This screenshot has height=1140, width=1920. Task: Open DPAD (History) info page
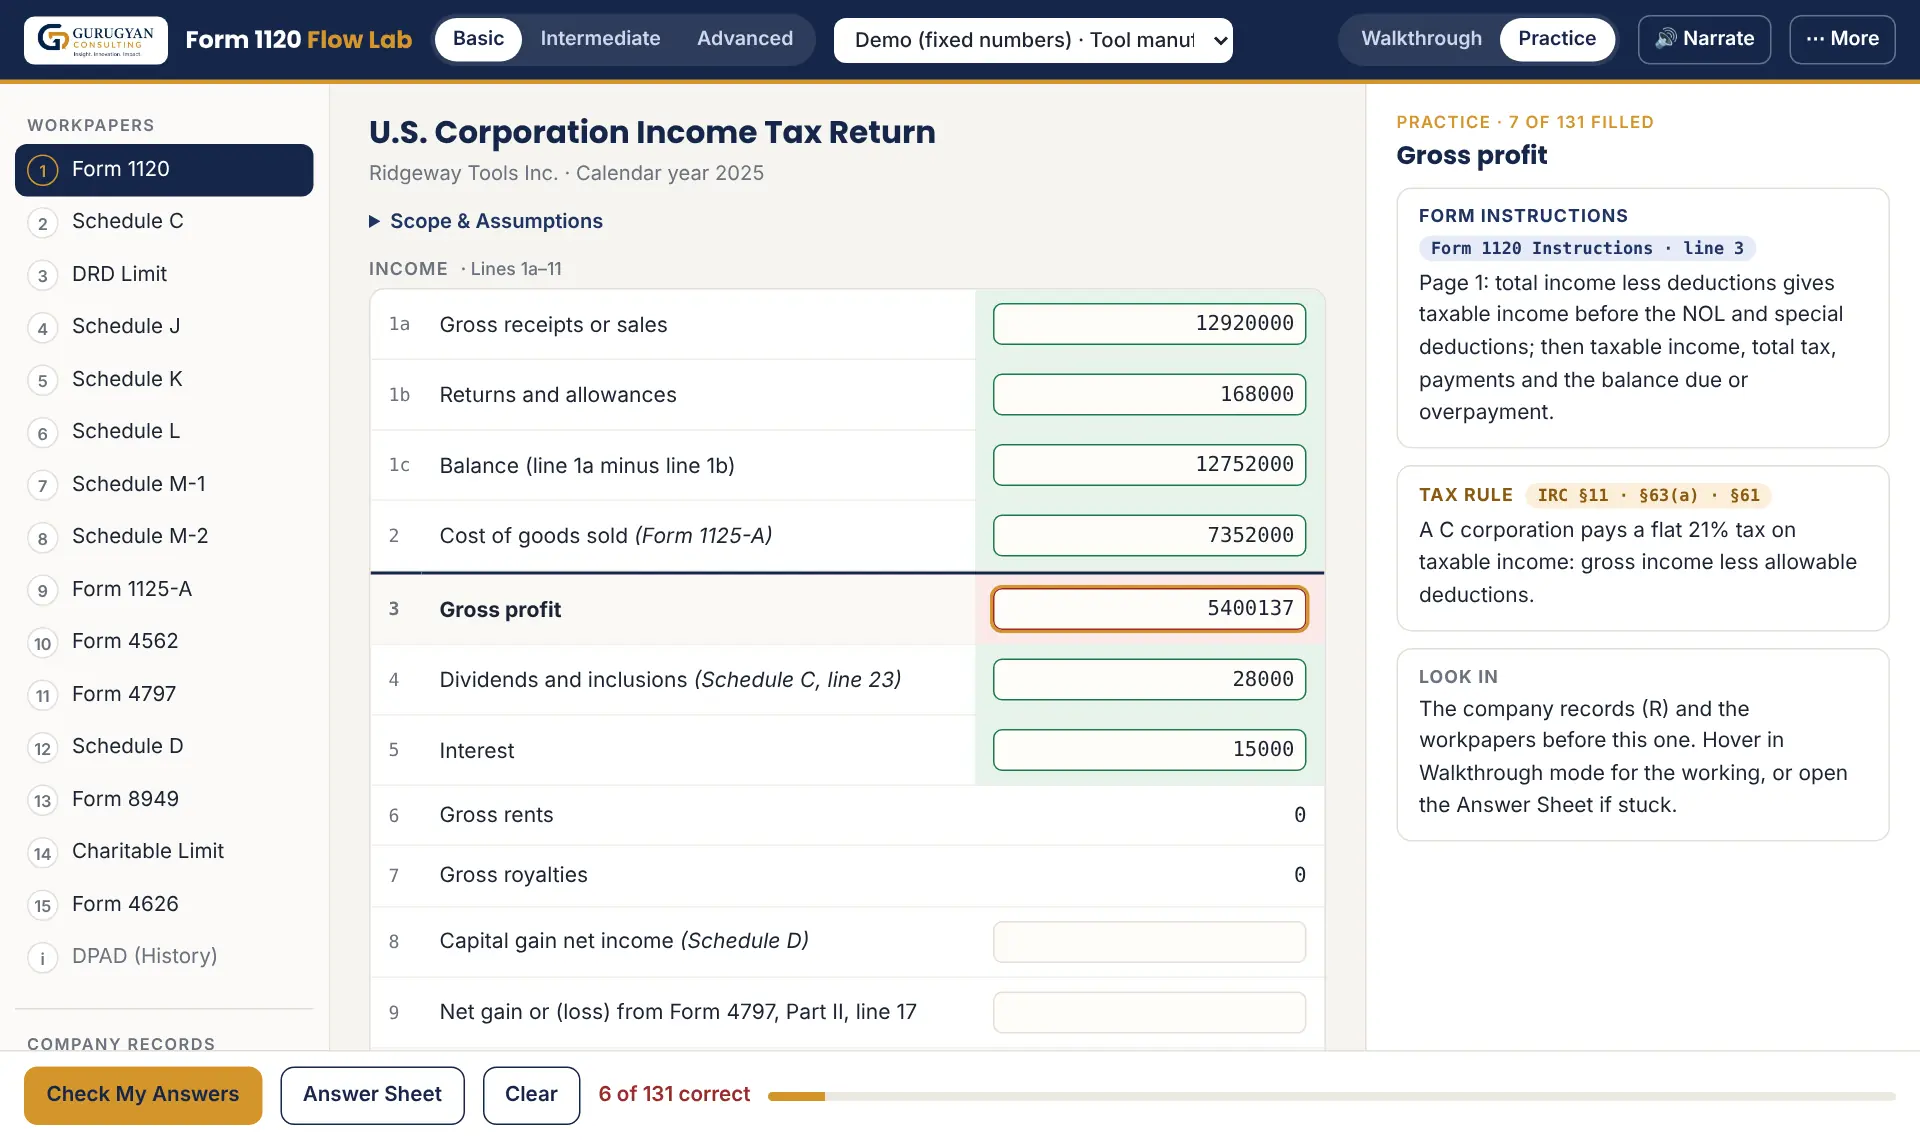pyautogui.click(x=164, y=957)
